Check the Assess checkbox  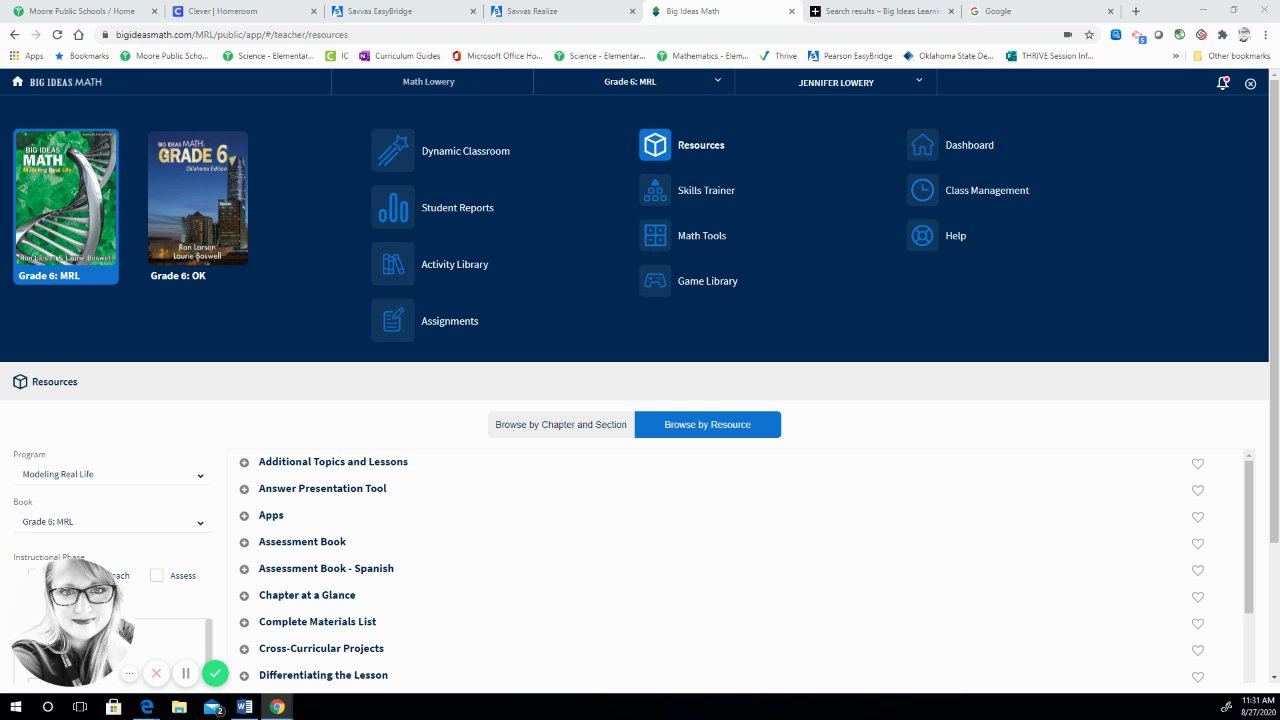(156, 575)
